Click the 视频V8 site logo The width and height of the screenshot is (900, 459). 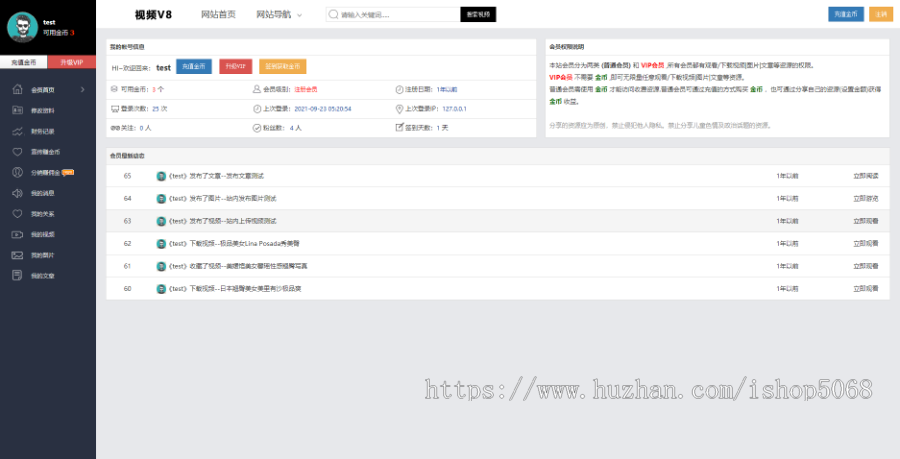(x=153, y=14)
